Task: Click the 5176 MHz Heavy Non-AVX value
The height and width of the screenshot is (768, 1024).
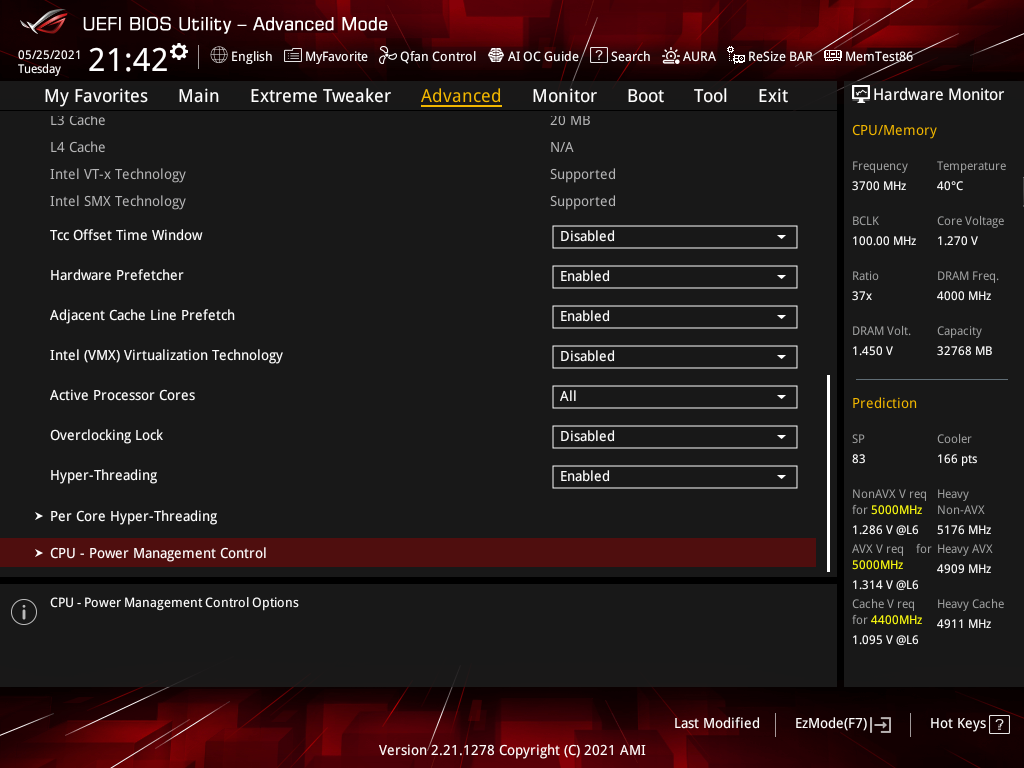Action: point(963,530)
